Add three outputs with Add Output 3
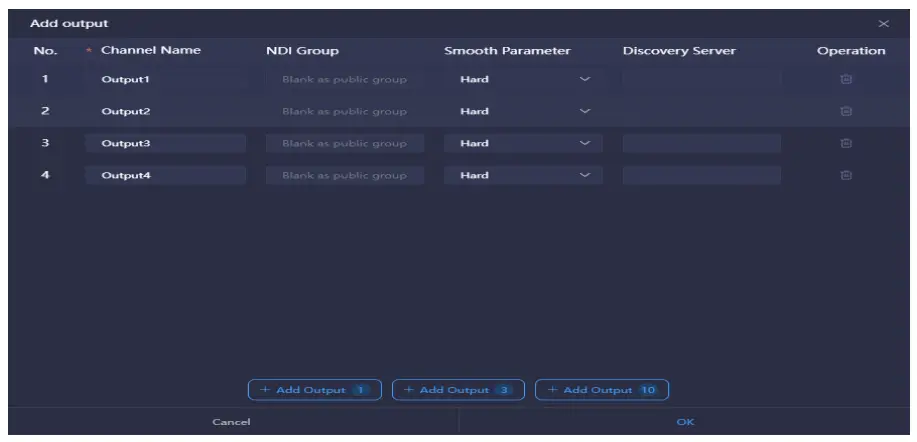The image size is (917, 442). tap(458, 390)
